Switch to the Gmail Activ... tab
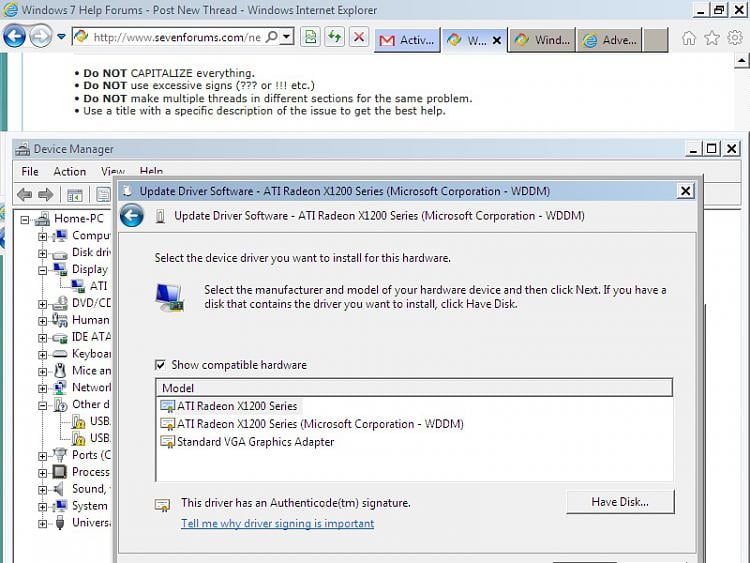This screenshot has height=563, width=750. [407, 40]
